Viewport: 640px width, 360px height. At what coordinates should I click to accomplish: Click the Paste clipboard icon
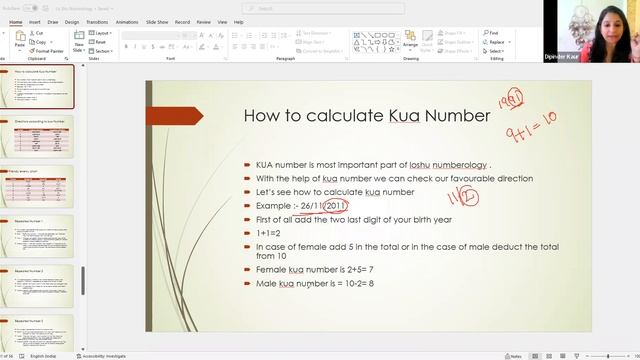pos(20,36)
